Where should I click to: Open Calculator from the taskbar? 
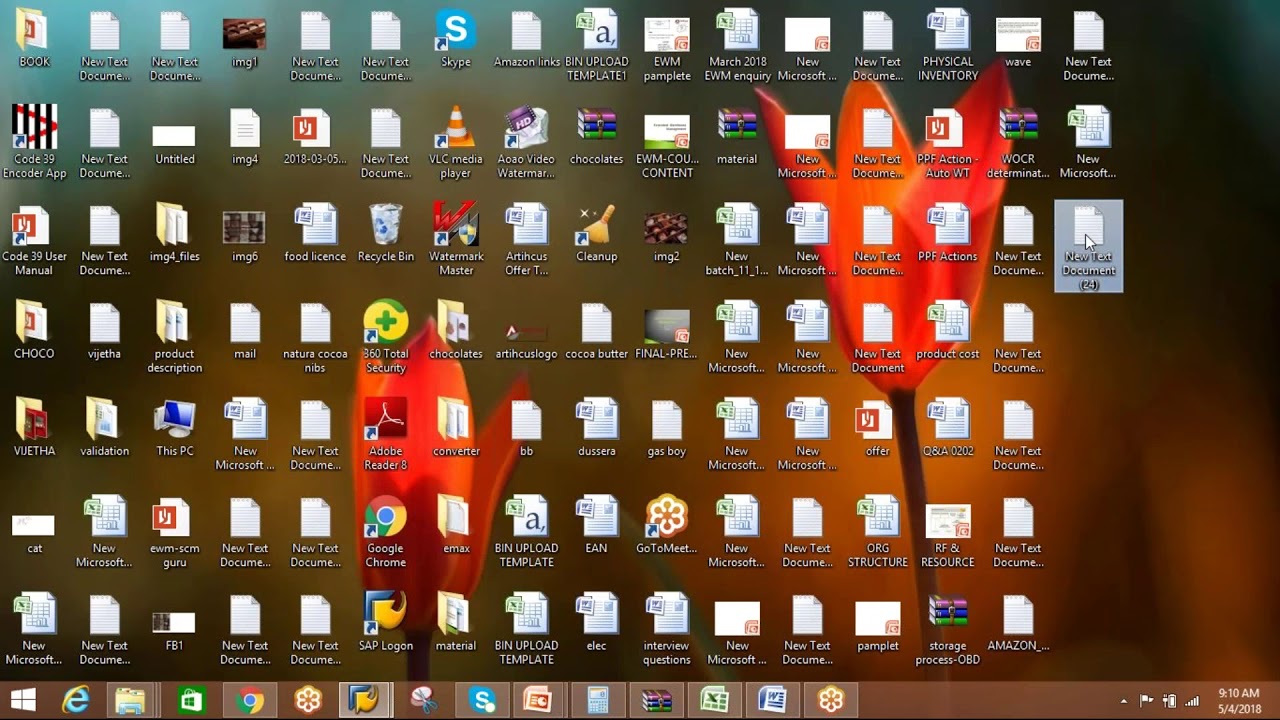(x=598, y=700)
